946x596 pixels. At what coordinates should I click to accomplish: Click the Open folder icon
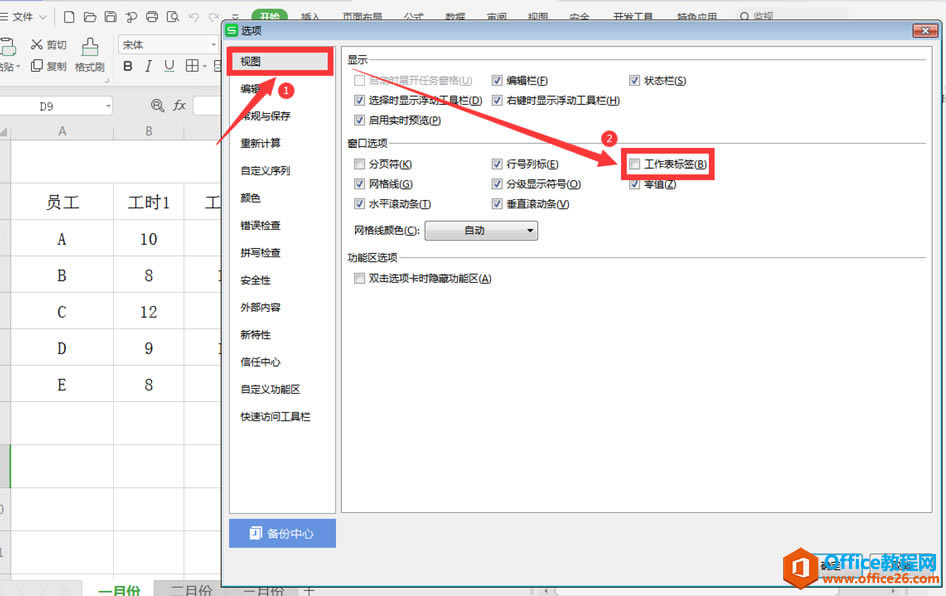tap(90, 17)
